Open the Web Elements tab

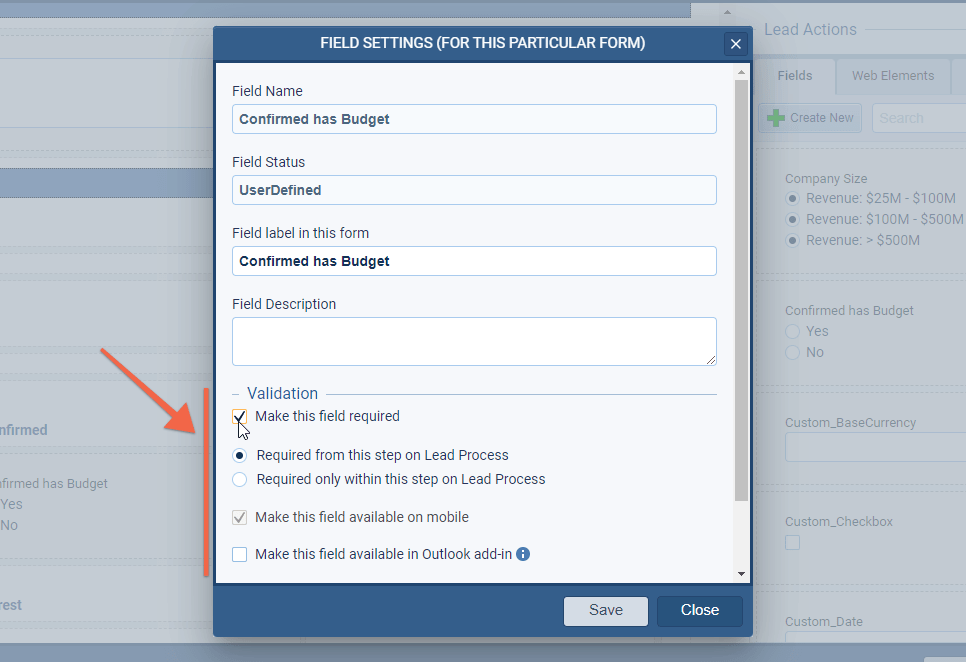[892, 76]
